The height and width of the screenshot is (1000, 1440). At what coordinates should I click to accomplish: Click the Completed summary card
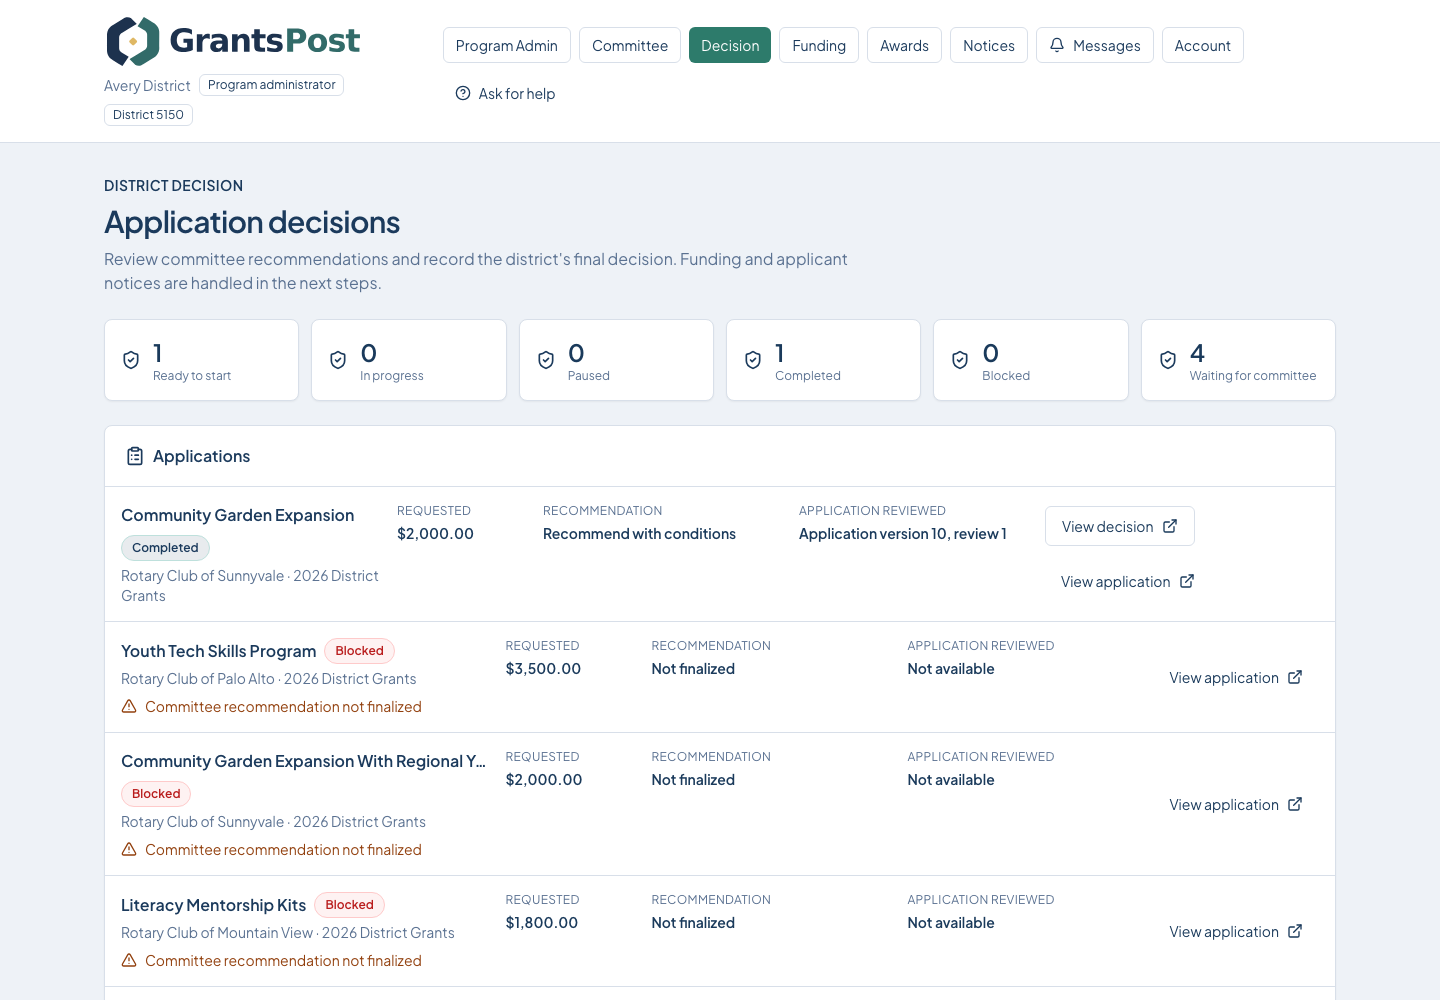[x=823, y=360]
